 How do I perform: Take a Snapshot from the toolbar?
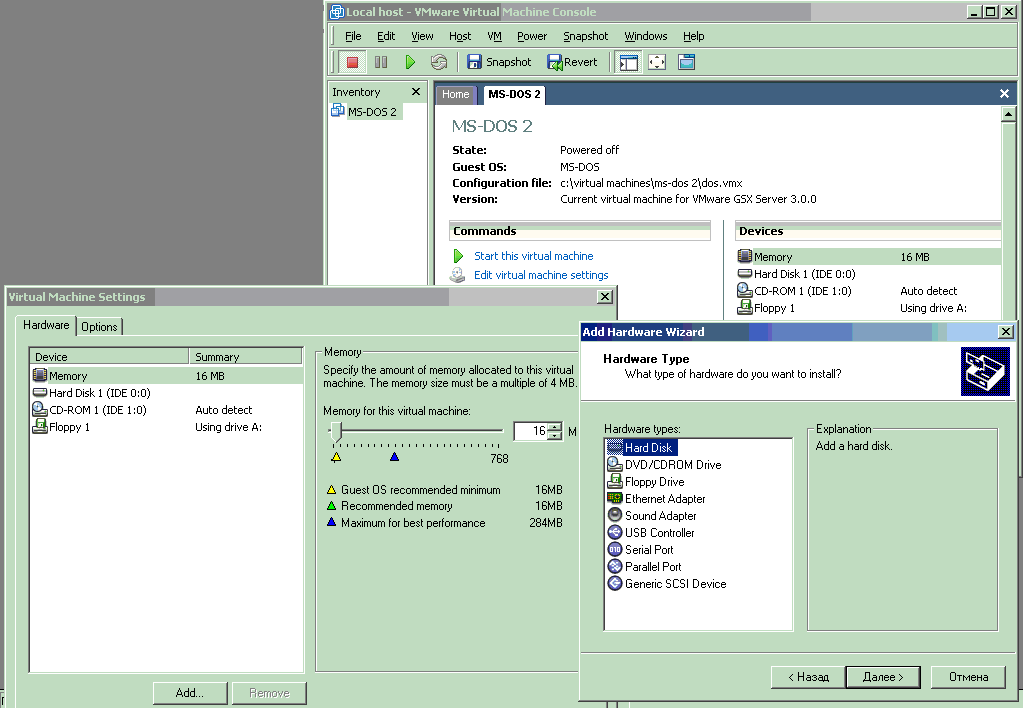(x=499, y=62)
